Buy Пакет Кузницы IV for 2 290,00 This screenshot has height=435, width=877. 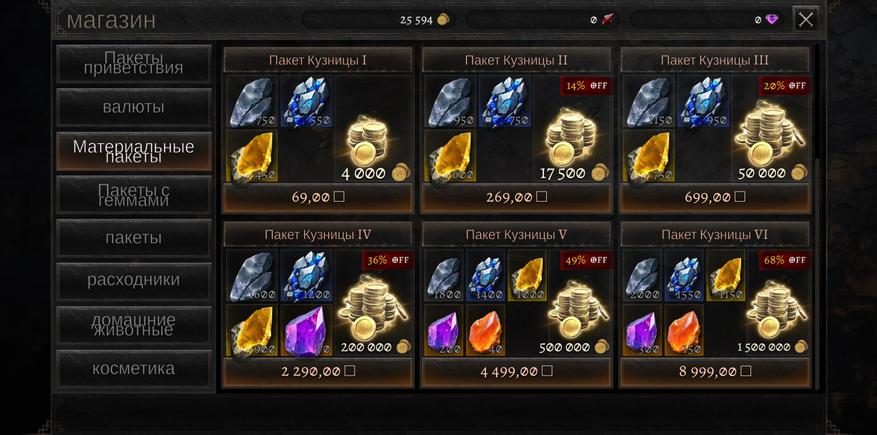point(318,372)
